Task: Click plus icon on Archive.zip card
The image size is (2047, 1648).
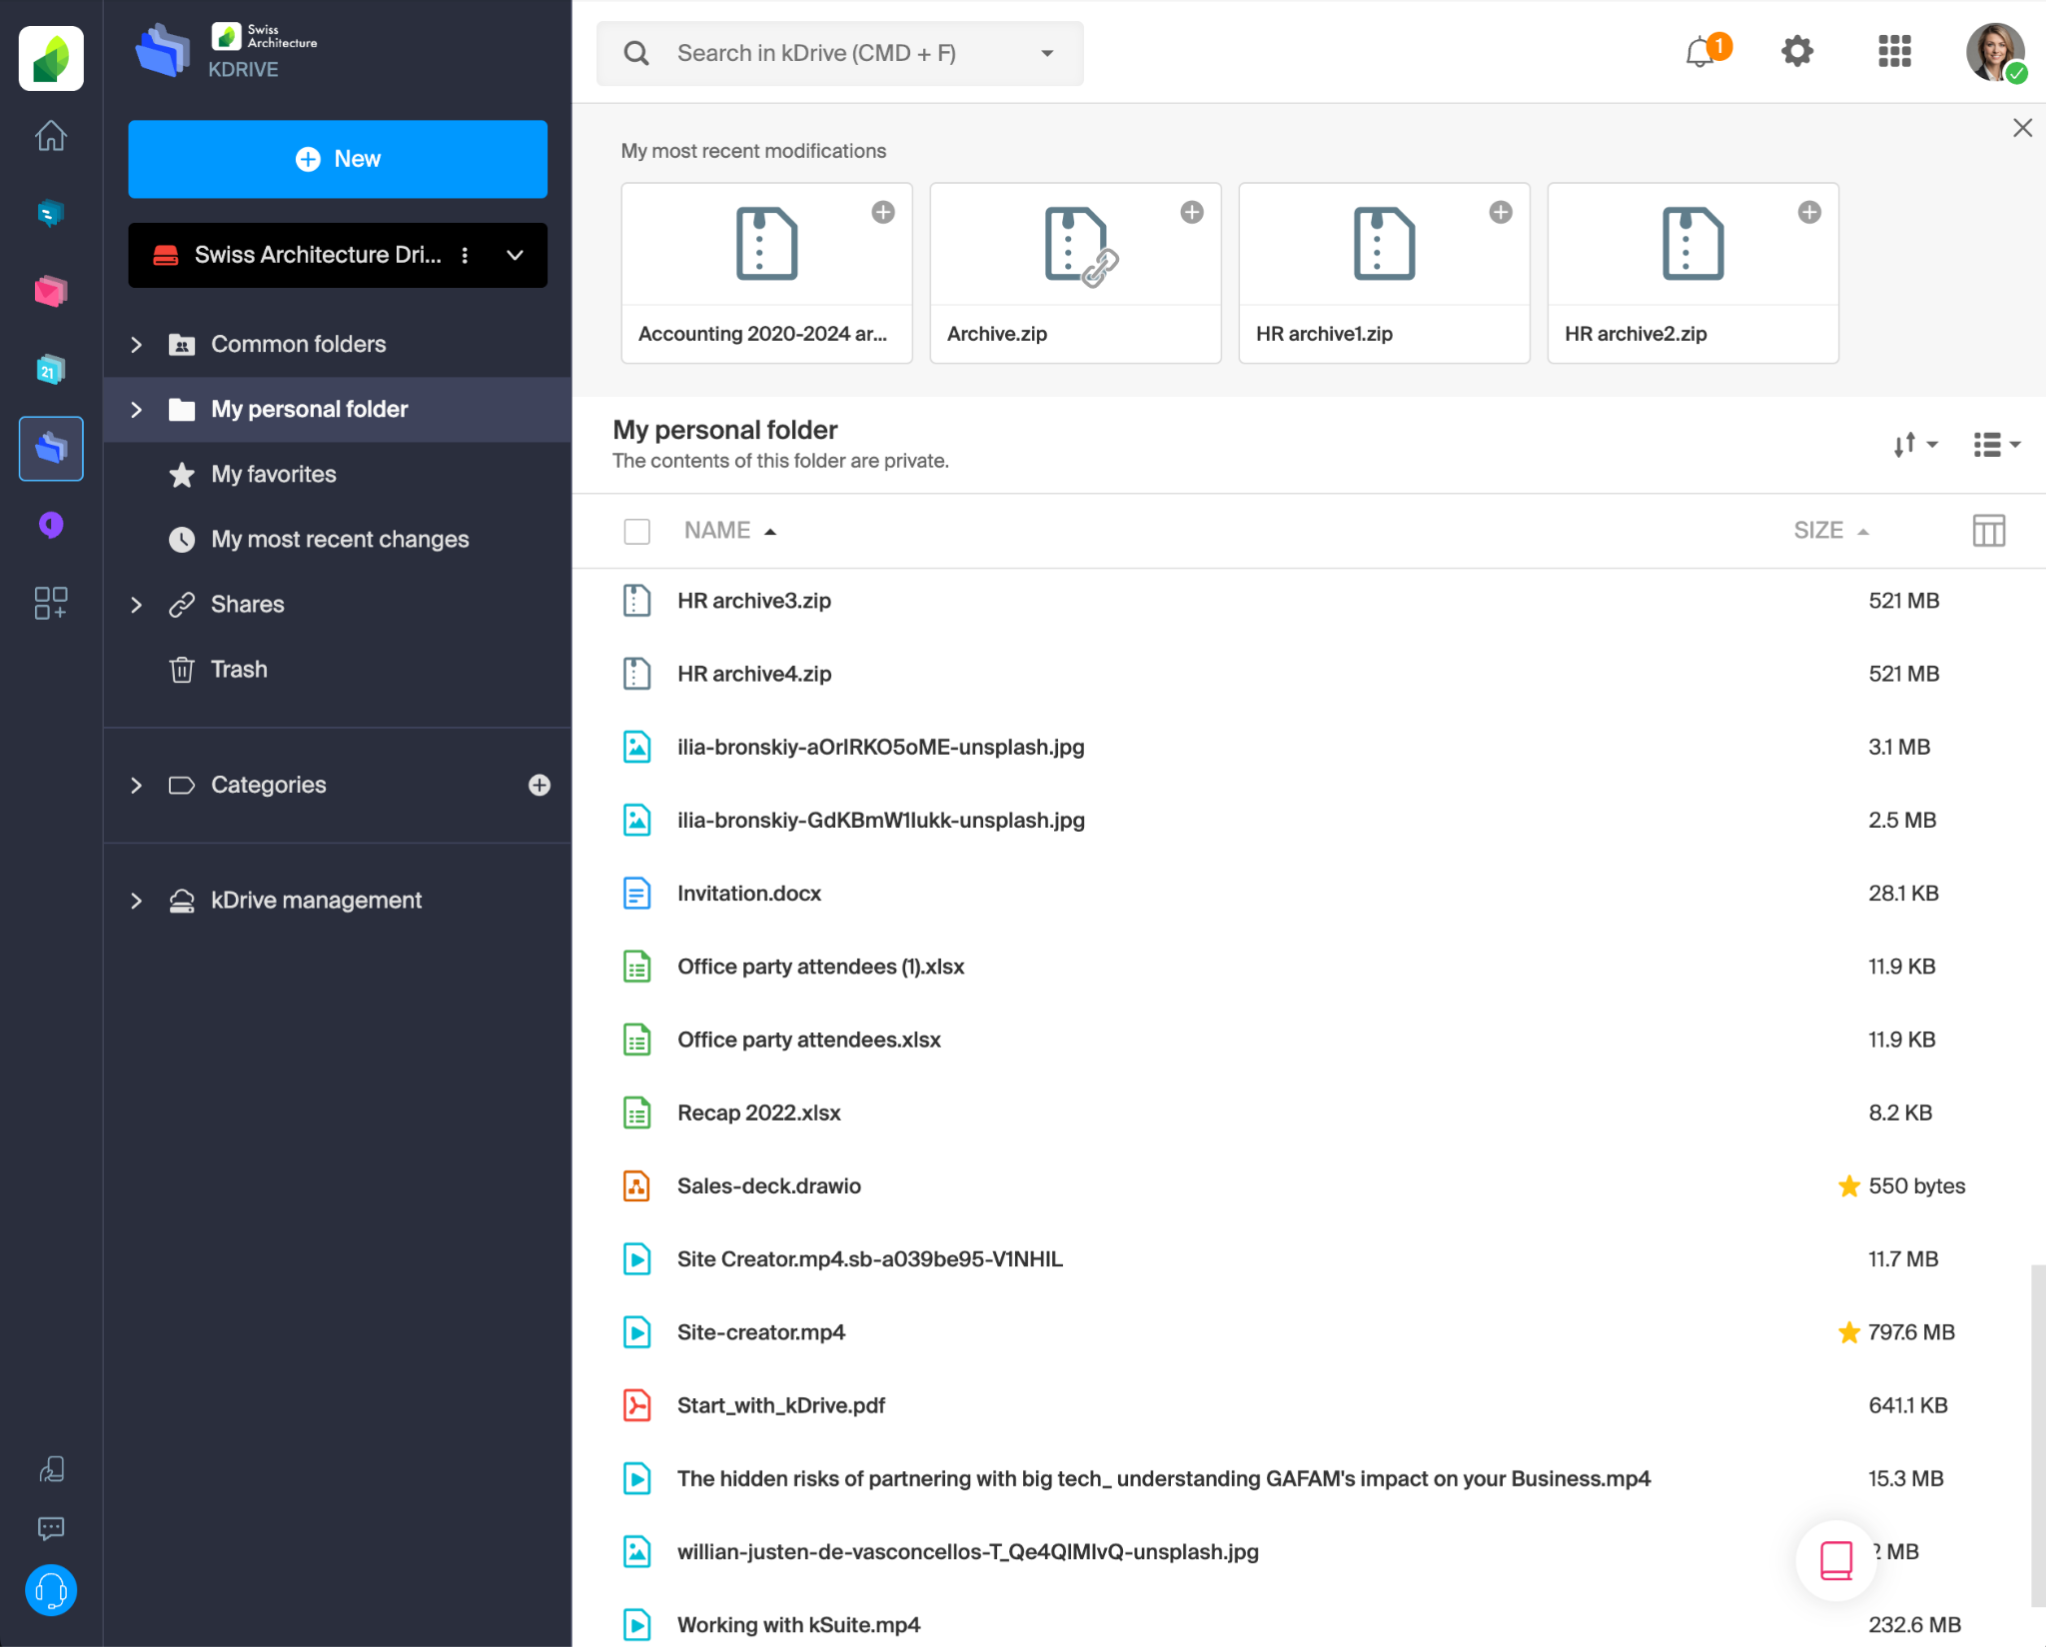Action: [x=1192, y=212]
